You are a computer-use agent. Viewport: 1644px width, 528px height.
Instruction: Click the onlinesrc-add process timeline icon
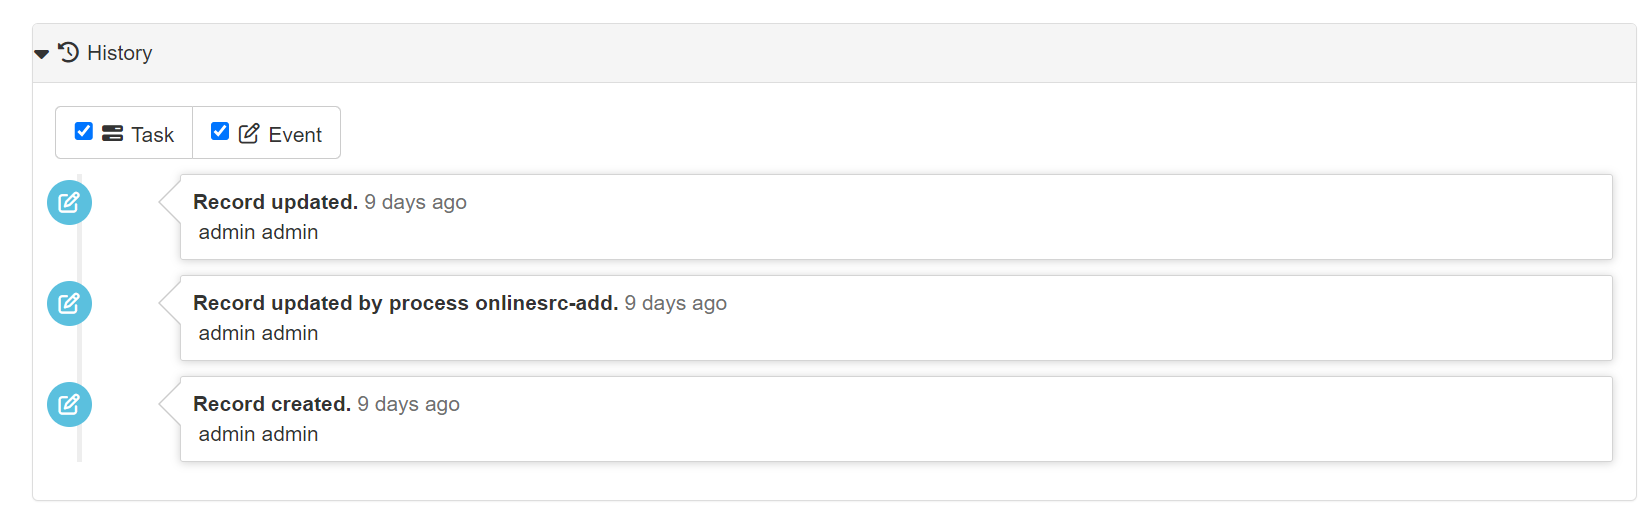(69, 304)
